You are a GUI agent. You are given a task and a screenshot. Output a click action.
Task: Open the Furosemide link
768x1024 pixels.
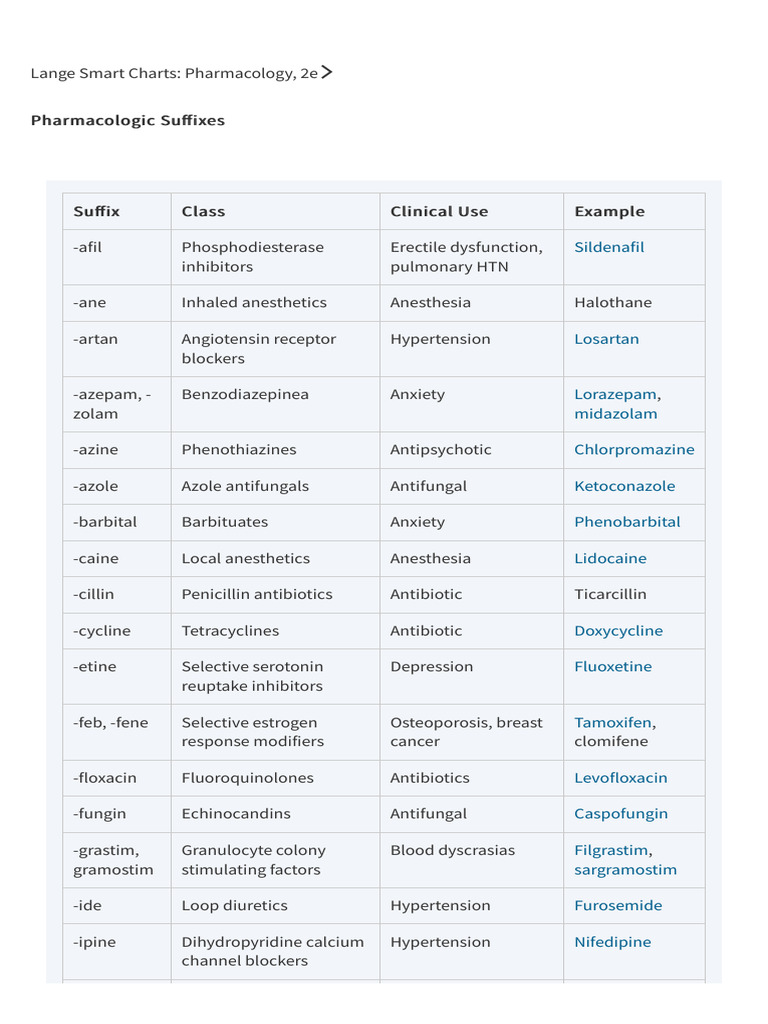tap(618, 906)
